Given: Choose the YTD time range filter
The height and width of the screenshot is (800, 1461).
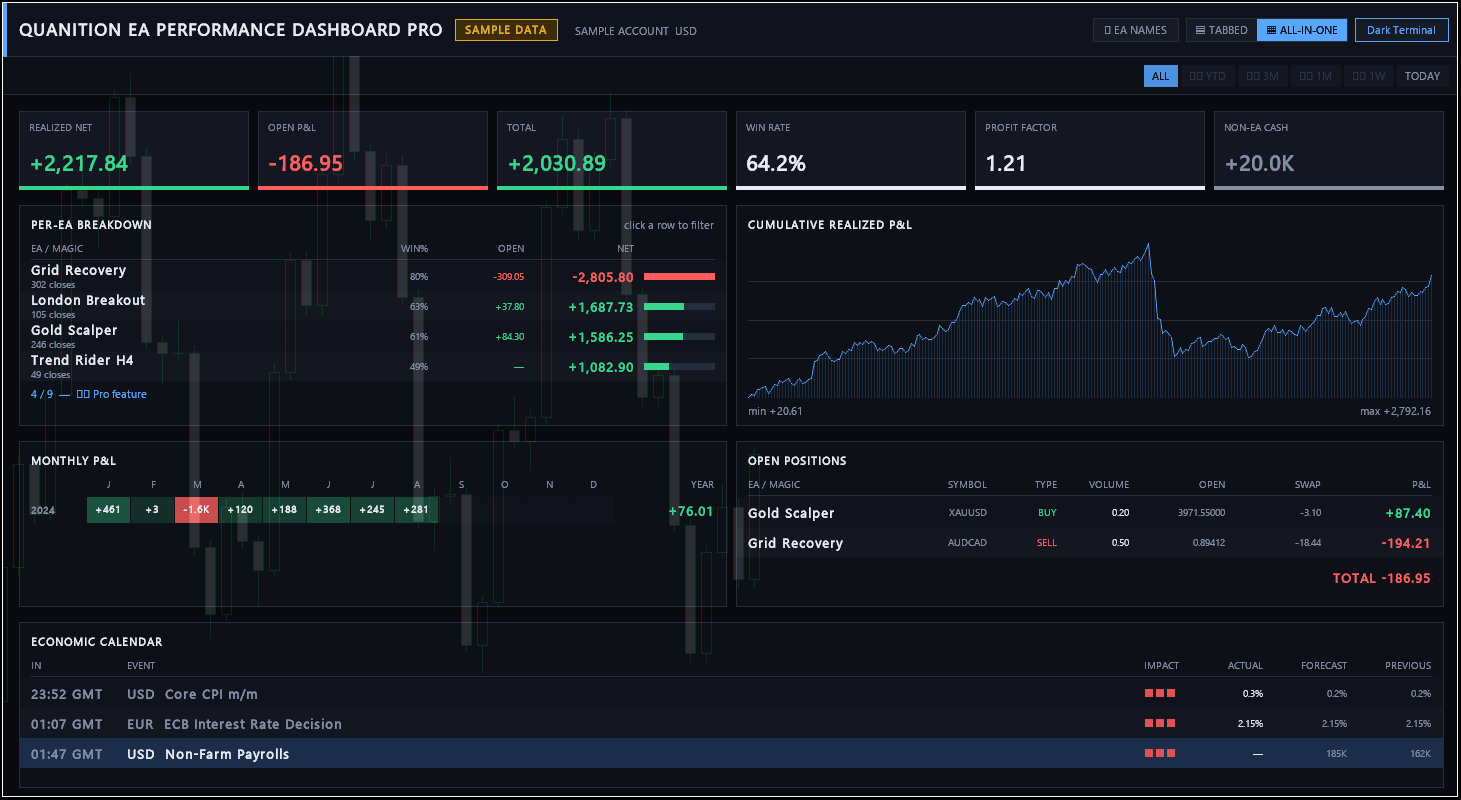Looking at the screenshot, I should [x=1207, y=76].
